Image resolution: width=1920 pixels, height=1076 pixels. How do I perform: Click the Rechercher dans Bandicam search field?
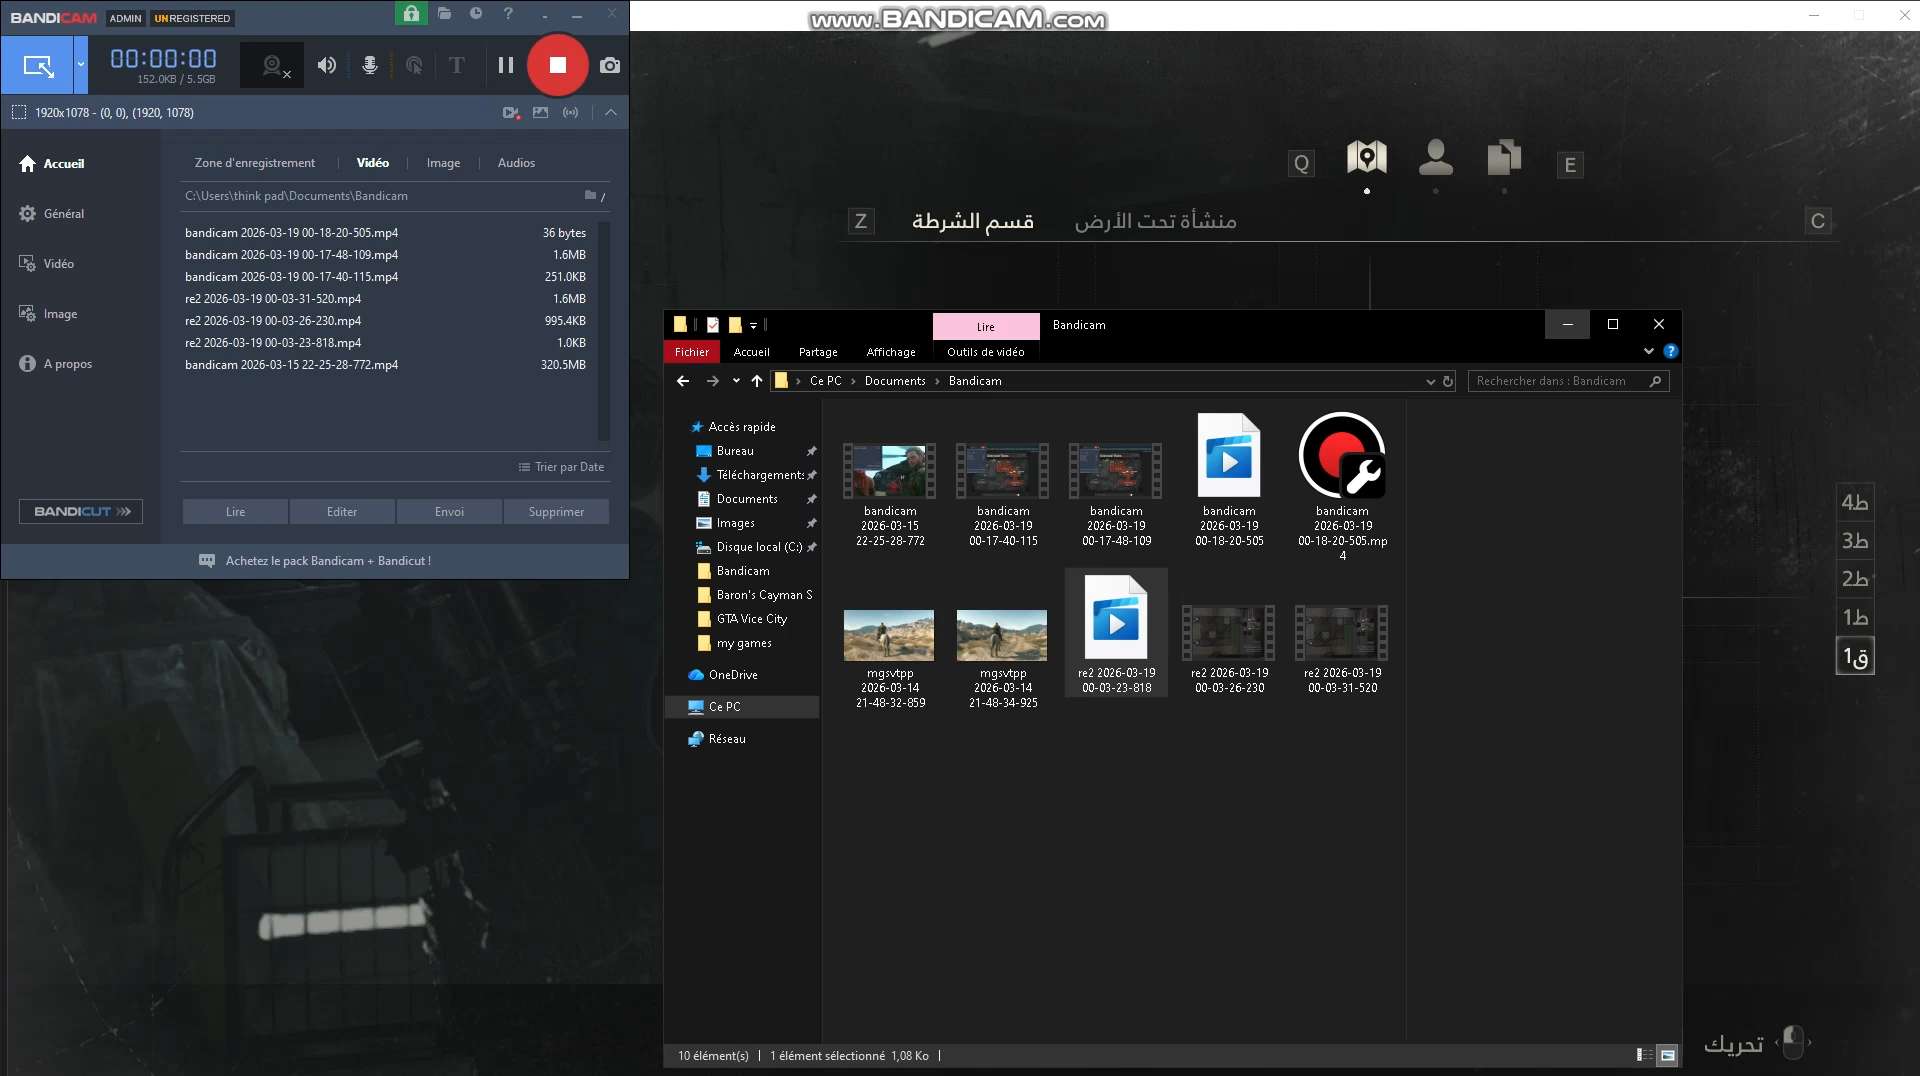tap(1558, 381)
